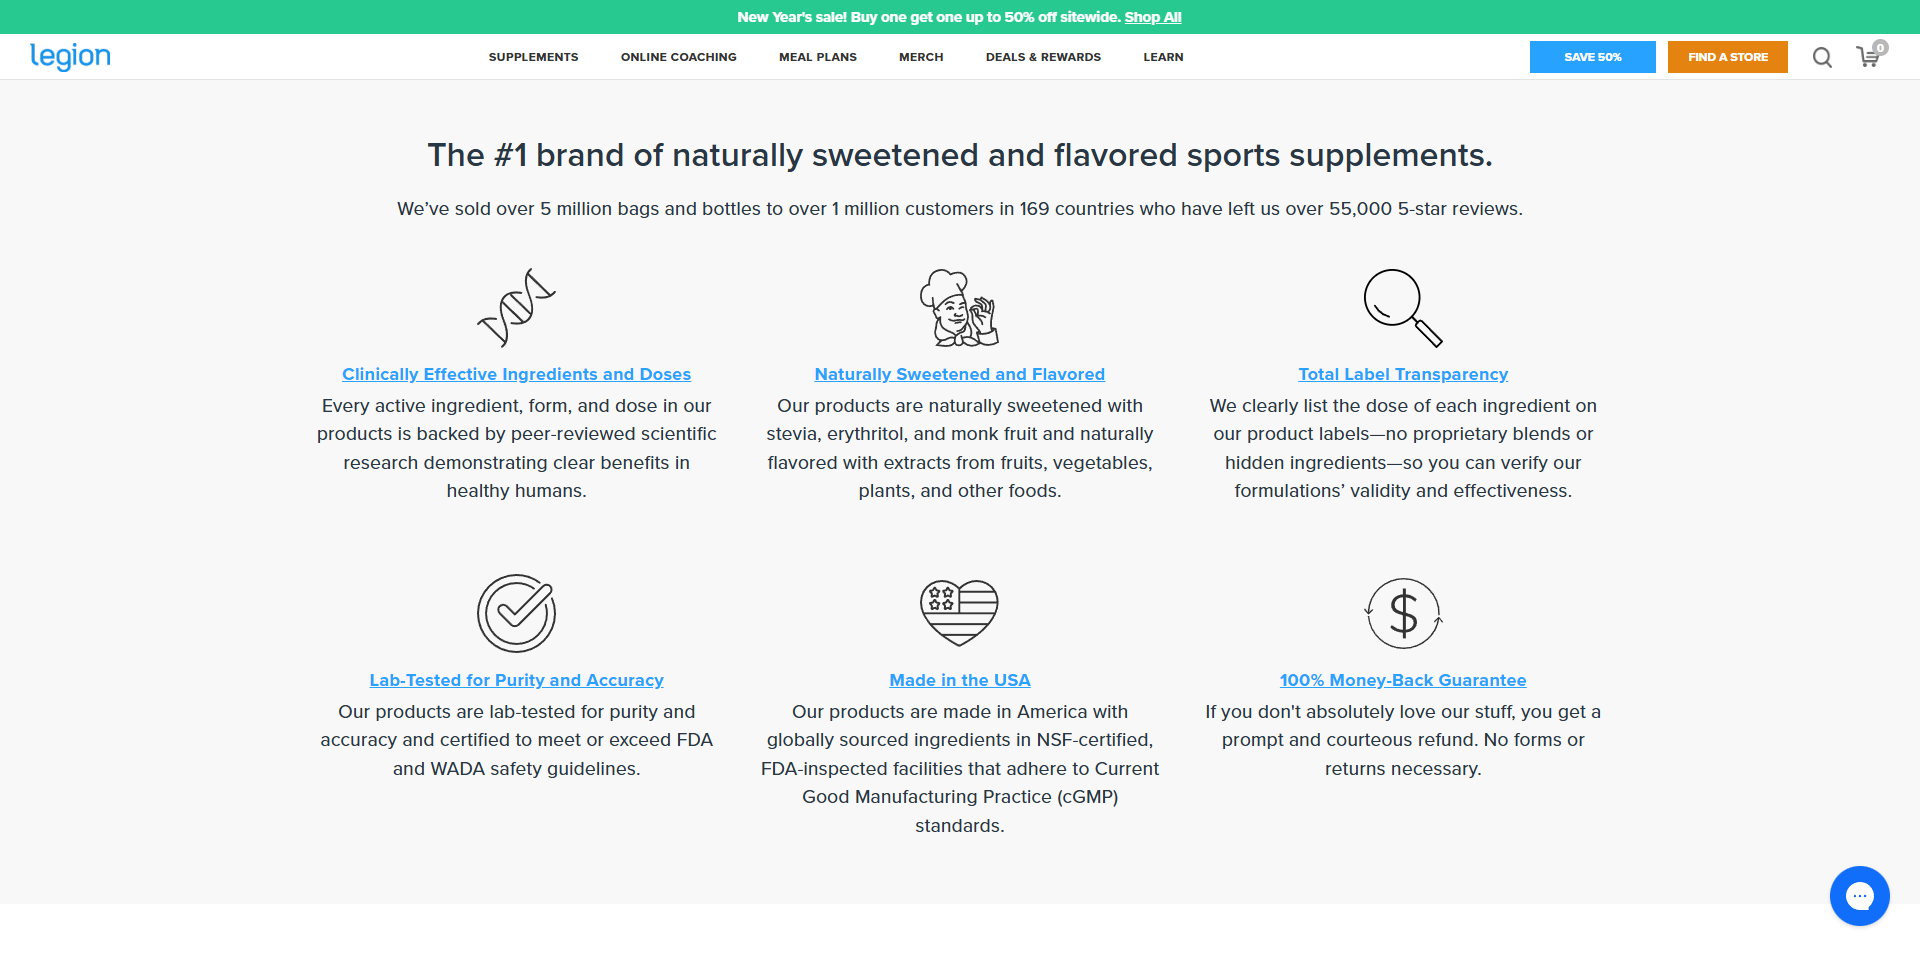Open the Supplements menu
The height and width of the screenshot is (953, 1920).
[x=533, y=57]
